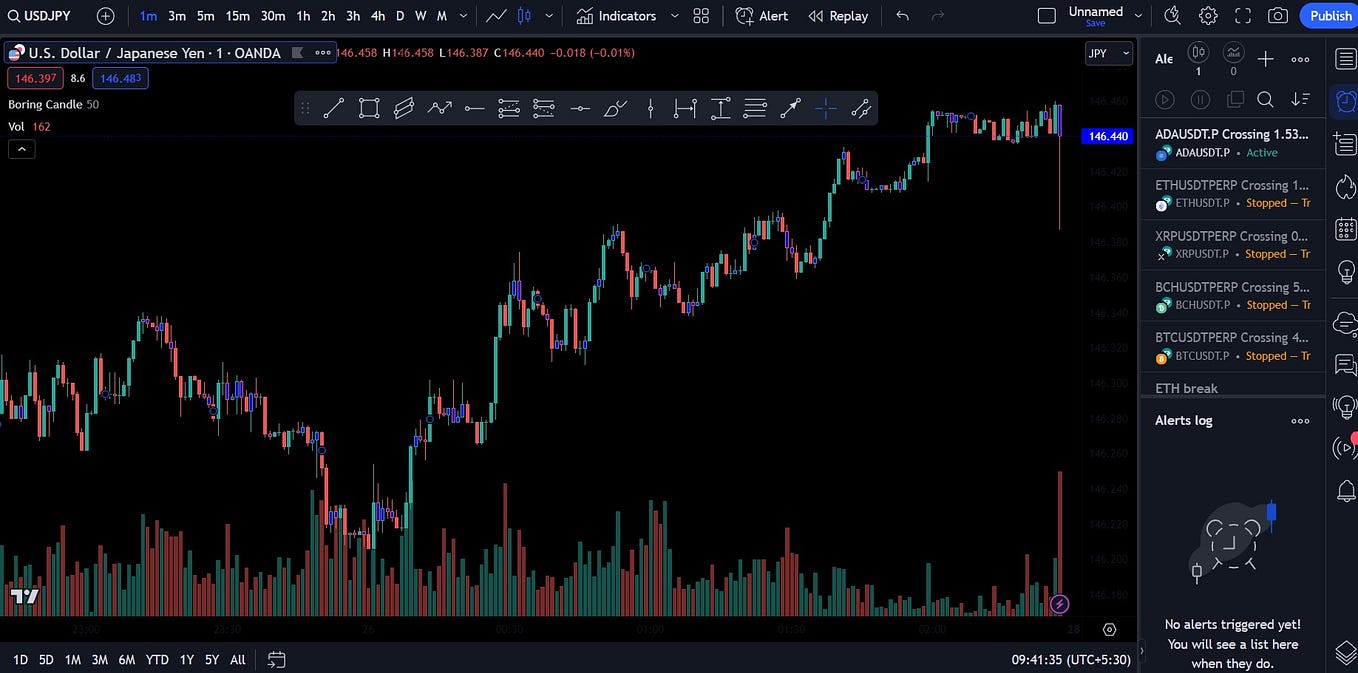
Task: Resume all alerts with the play icon
Action: click(1164, 99)
